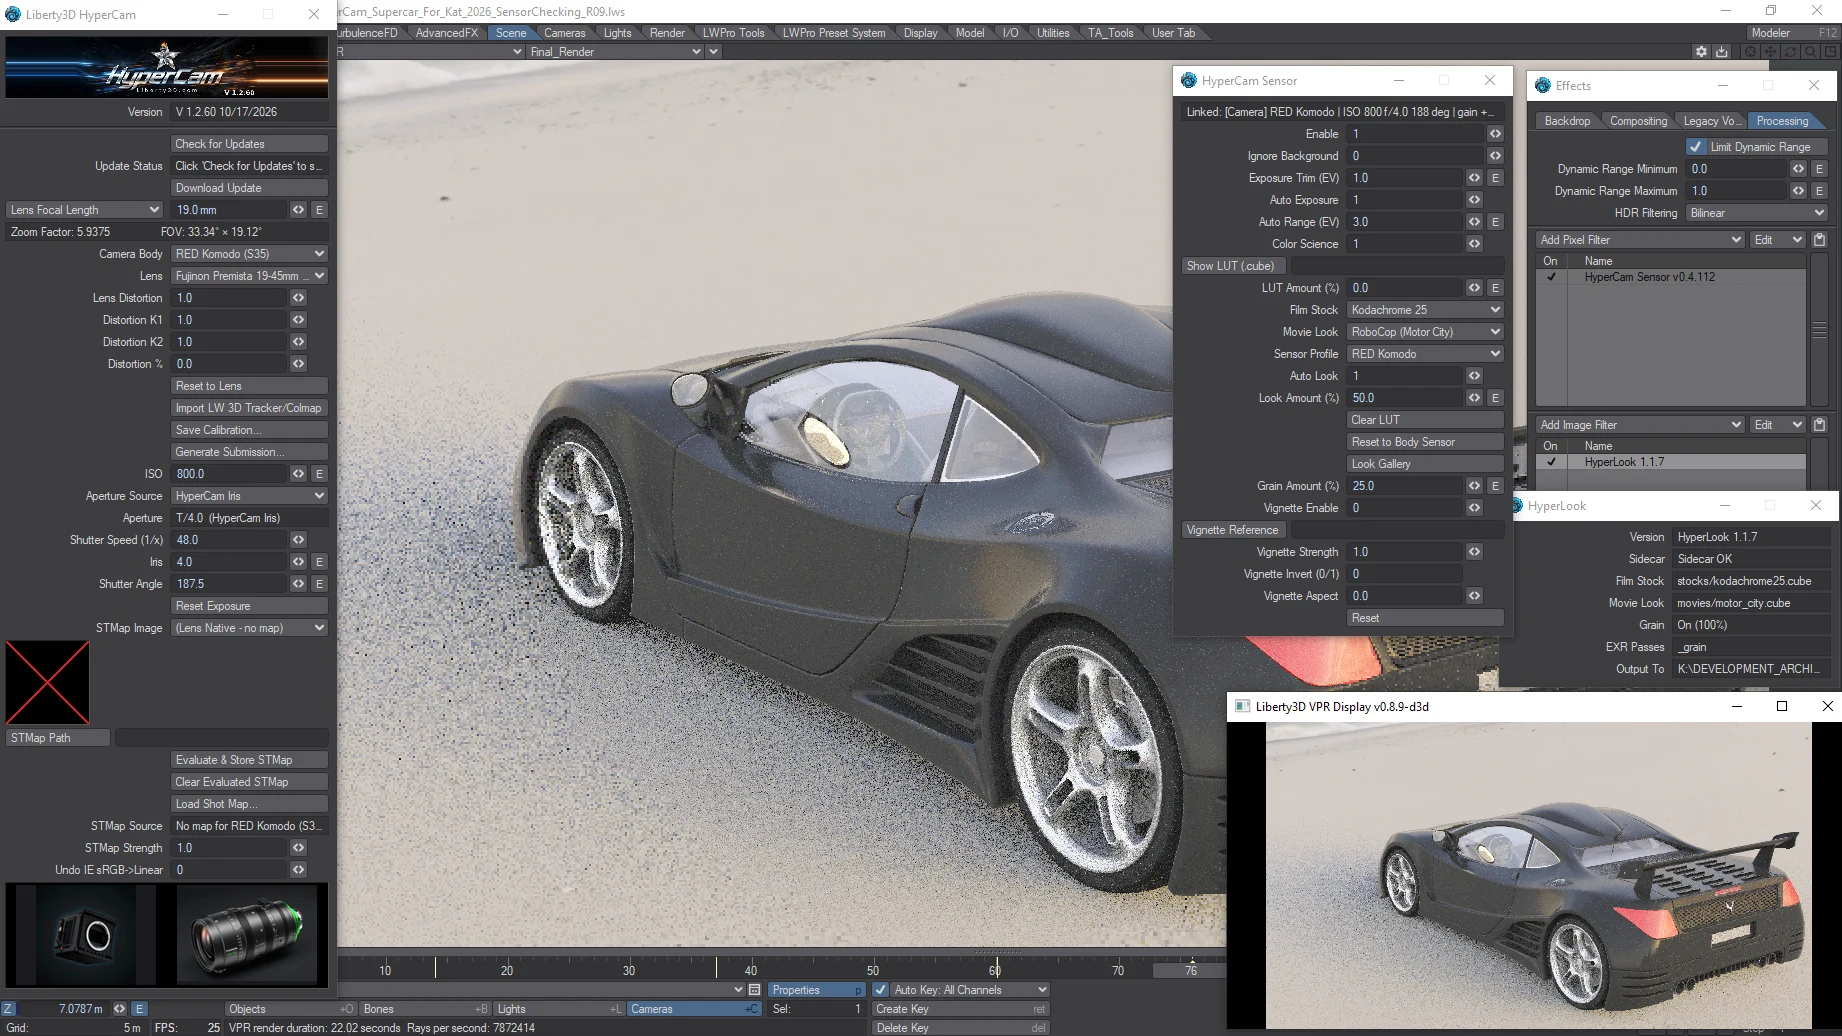Image resolution: width=1842 pixels, height=1036 pixels.
Task: Click the viewport center crosshair icon
Action: point(1751,52)
